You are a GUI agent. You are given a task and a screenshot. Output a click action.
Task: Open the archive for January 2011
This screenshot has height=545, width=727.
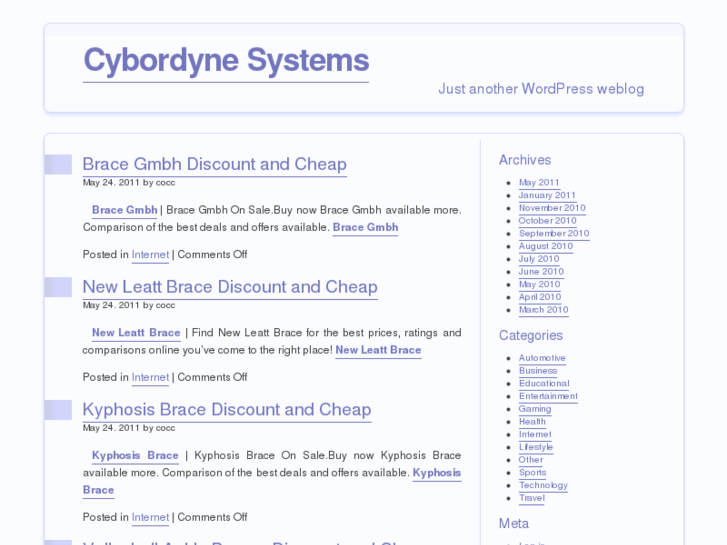point(547,195)
